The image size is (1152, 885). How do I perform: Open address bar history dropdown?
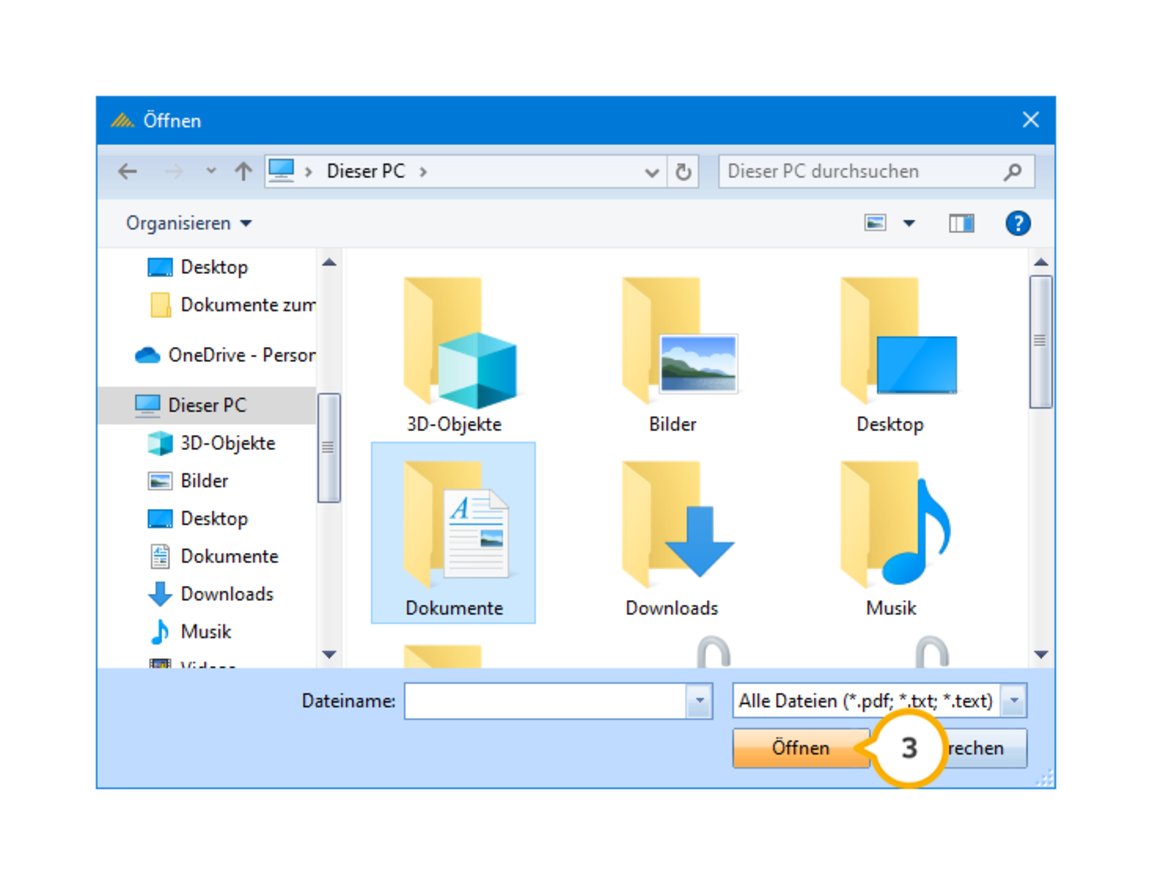(651, 173)
